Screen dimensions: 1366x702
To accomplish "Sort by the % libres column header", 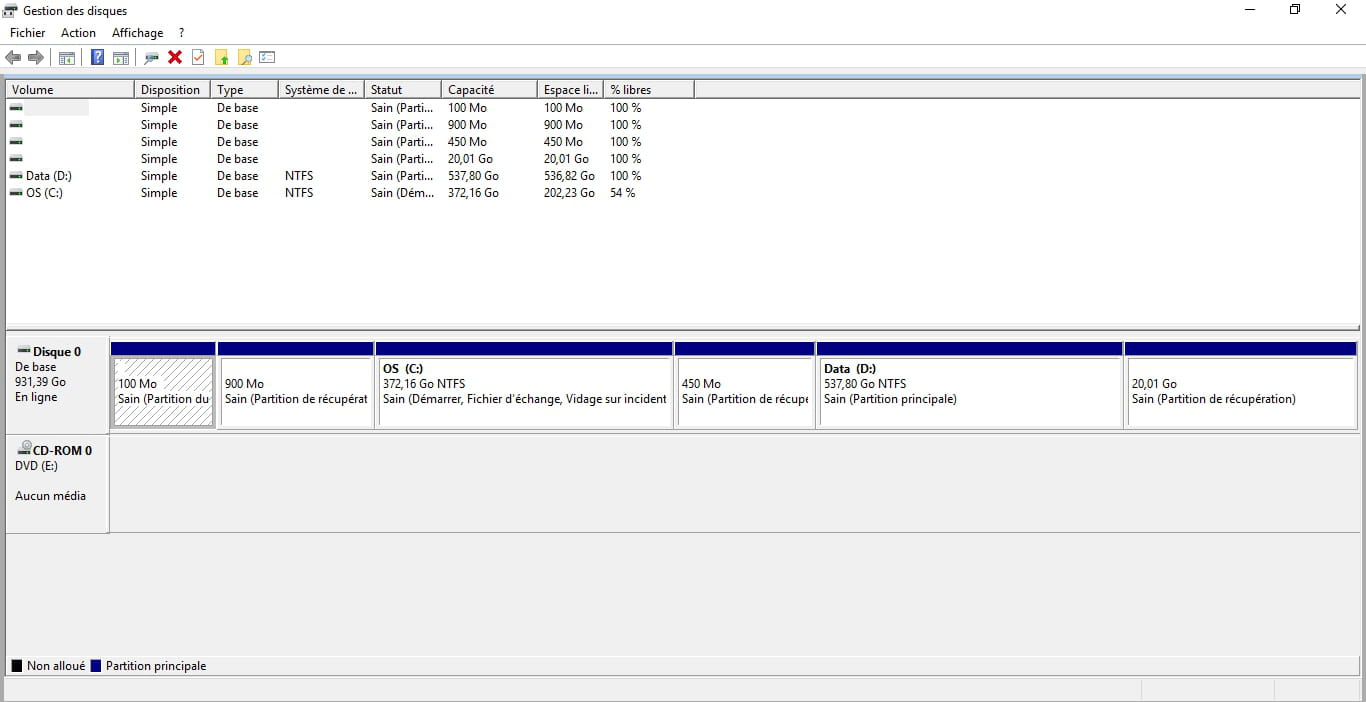I will 649,90.
